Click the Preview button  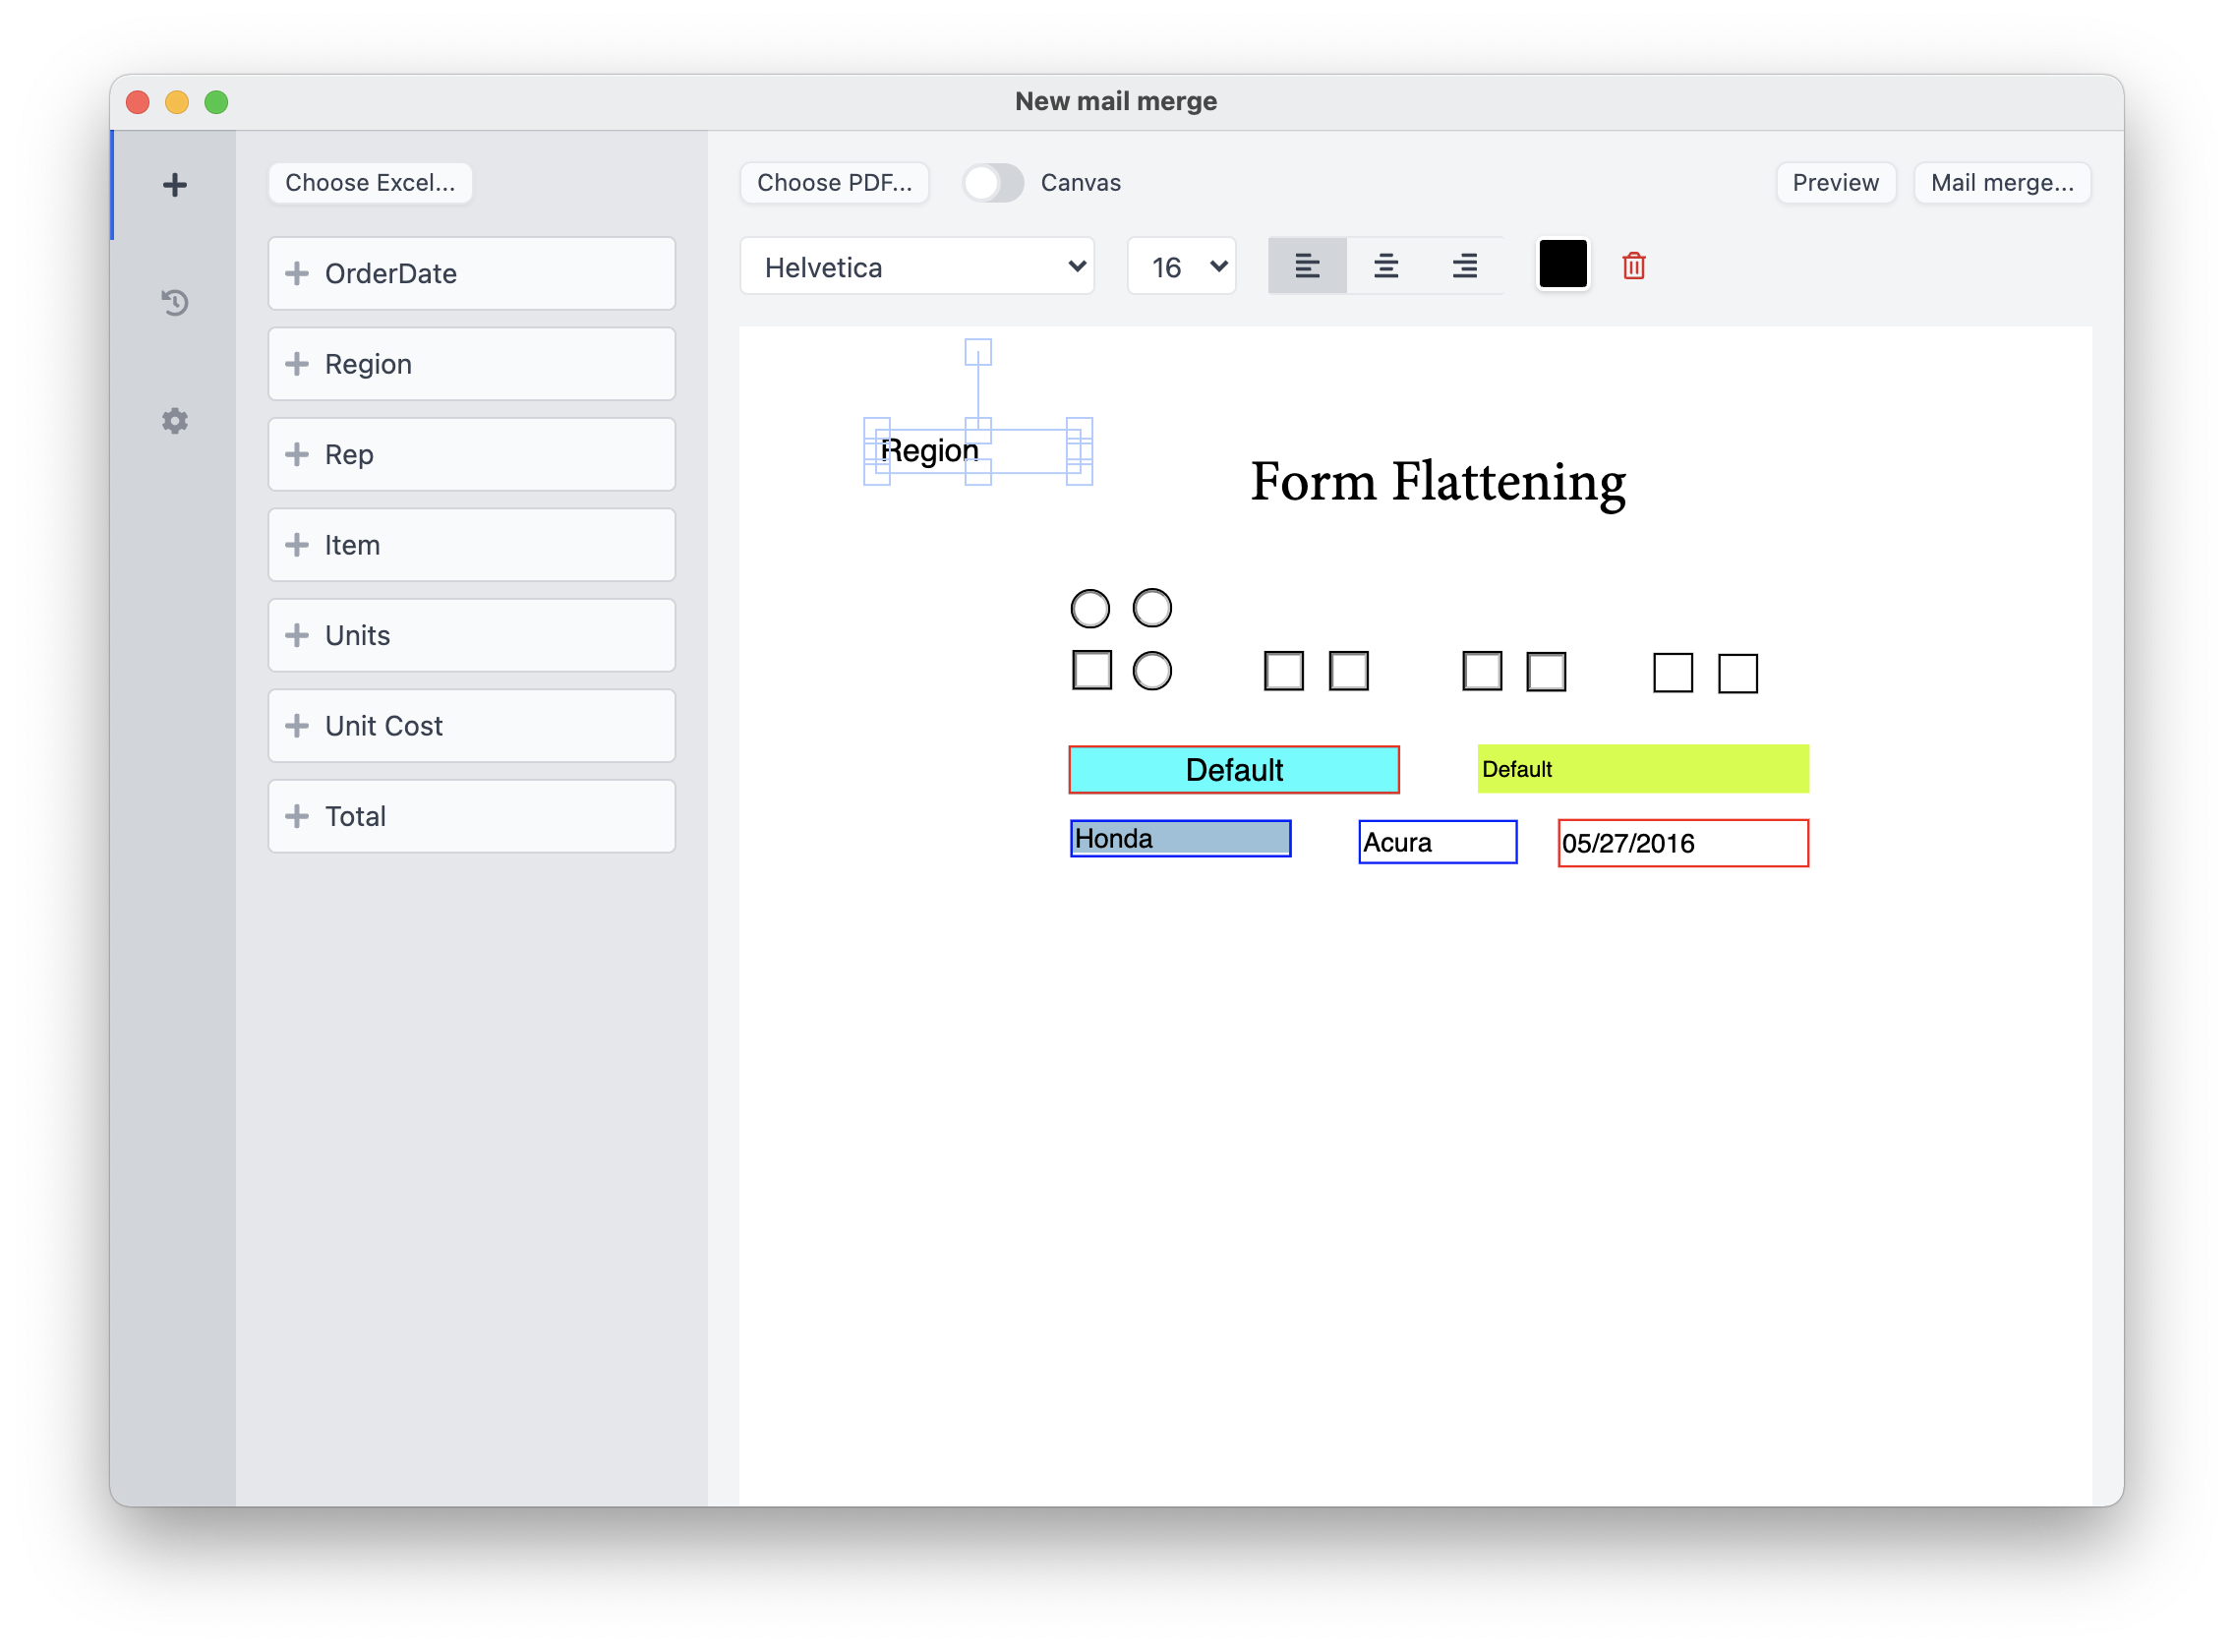1835,183
